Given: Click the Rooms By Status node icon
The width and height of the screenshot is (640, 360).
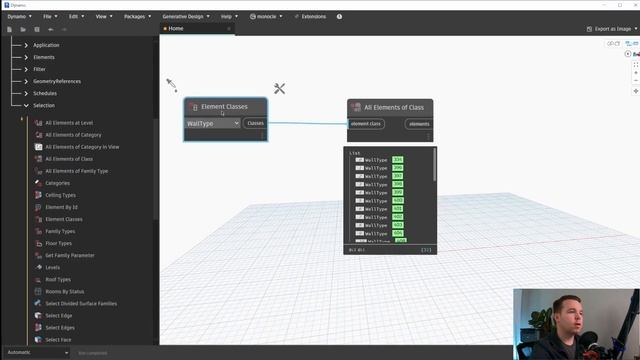Looking at the screenshot, I should coord(38,291).
